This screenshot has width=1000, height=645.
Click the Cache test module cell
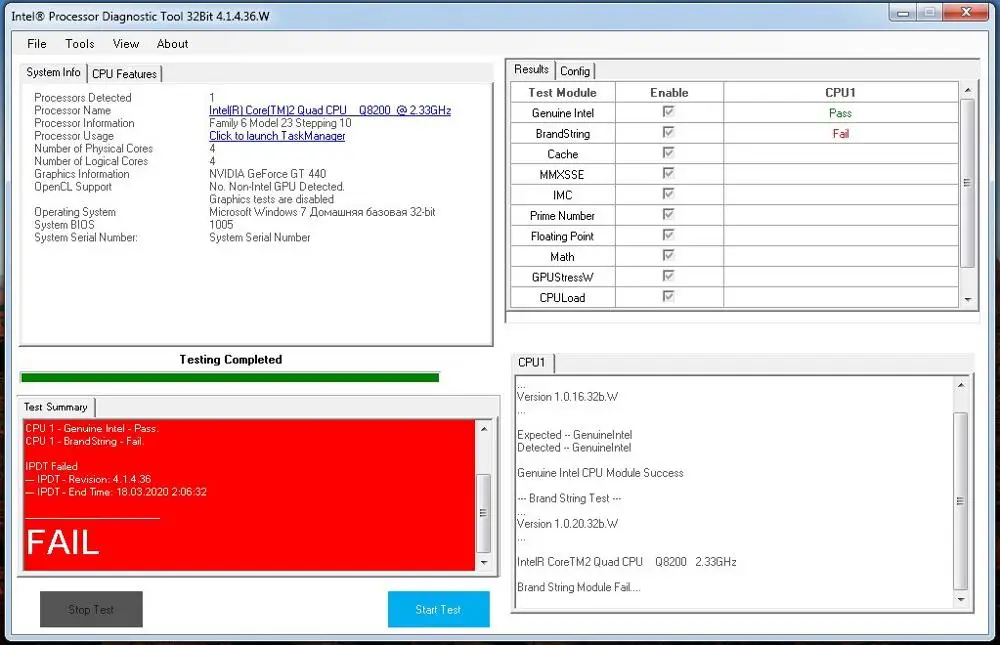pos(562,154)
